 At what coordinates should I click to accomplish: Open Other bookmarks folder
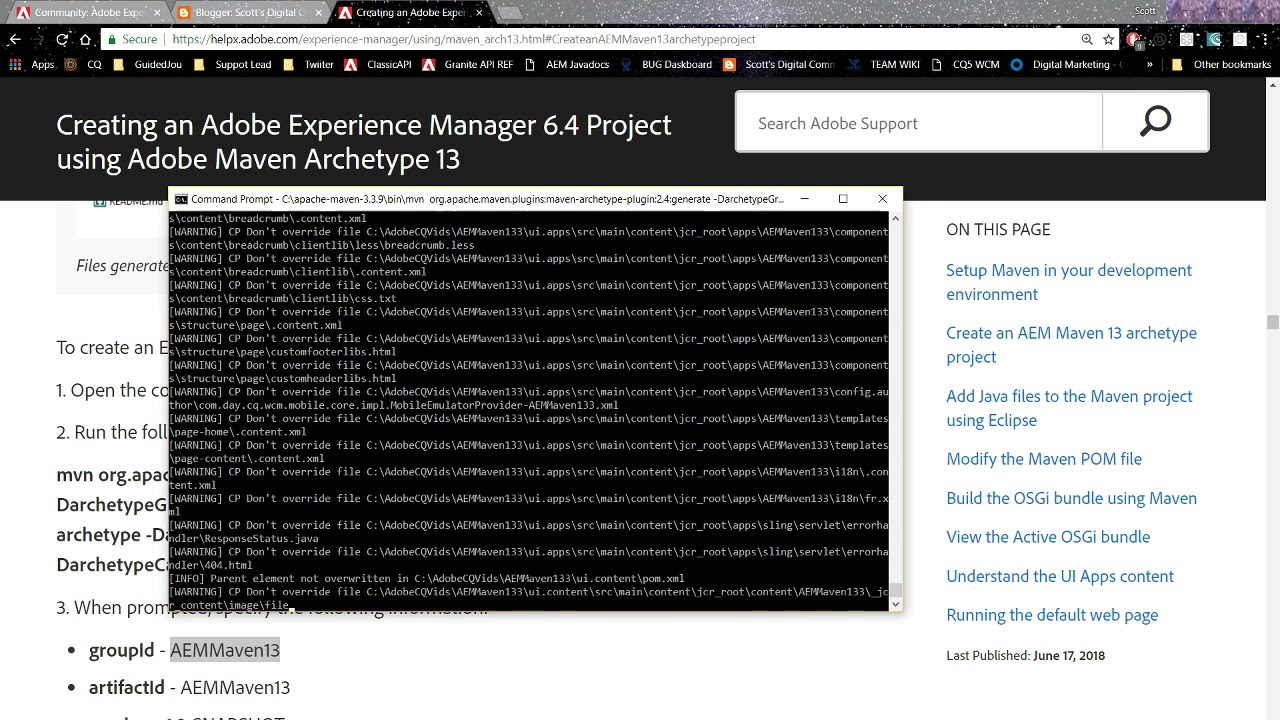click(x=1221, y=64)
